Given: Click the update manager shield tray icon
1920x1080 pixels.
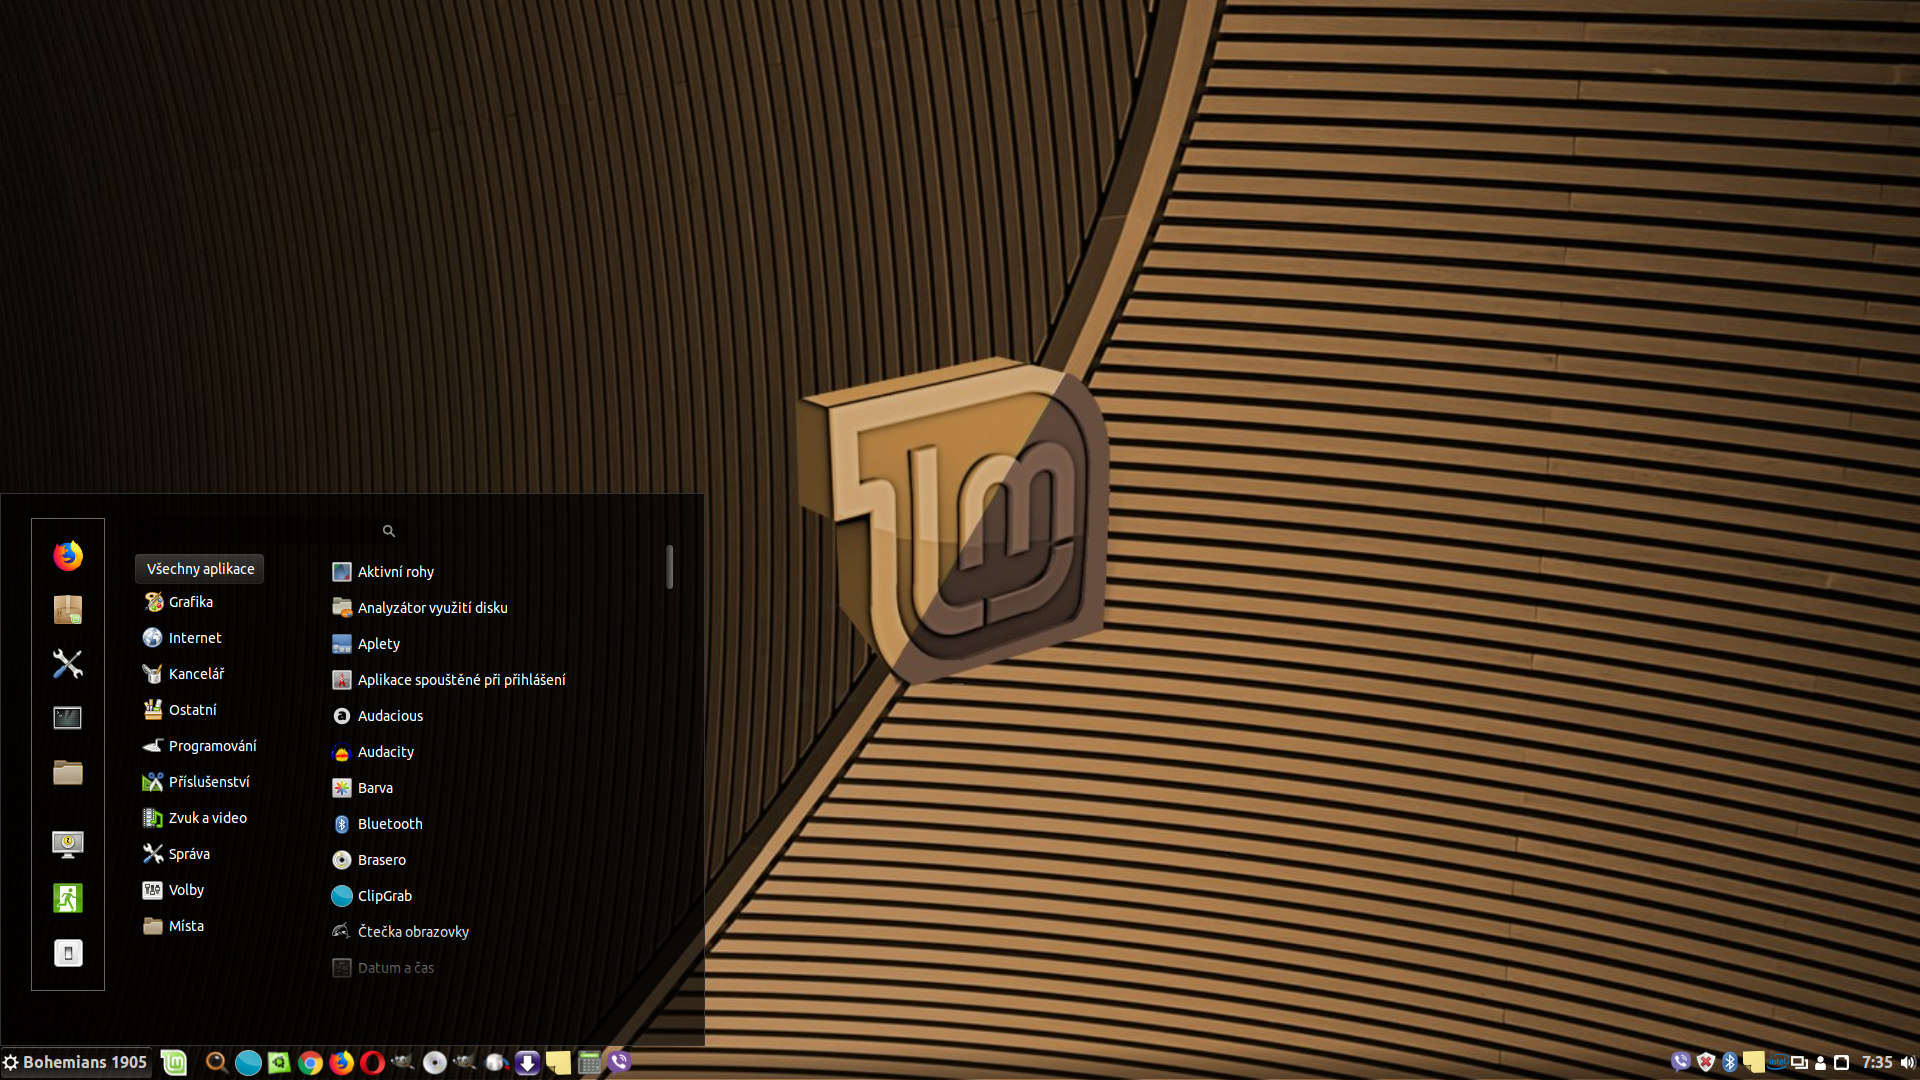Looking at the screenshot, I should 1705,1062.
